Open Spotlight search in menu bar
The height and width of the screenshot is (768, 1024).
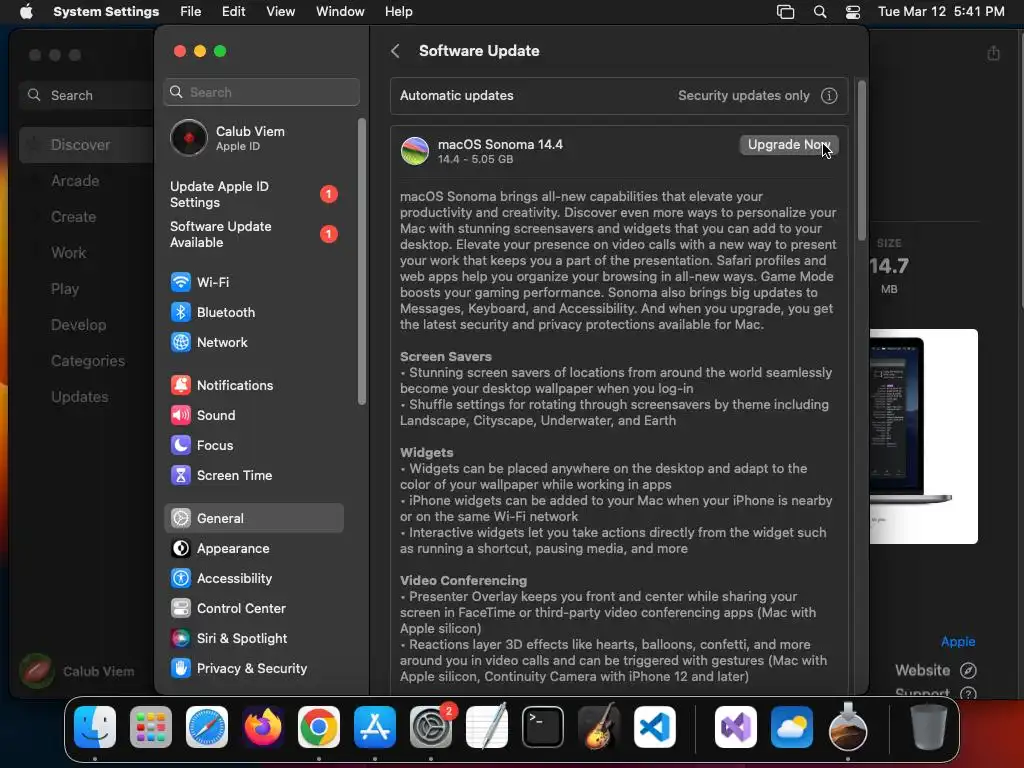coord(820,12)
